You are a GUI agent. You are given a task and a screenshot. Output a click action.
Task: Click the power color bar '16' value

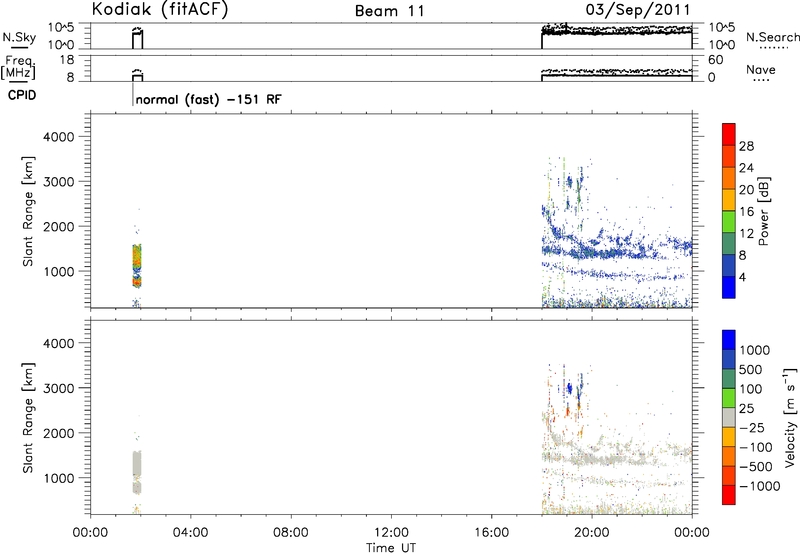click(746, 212)
